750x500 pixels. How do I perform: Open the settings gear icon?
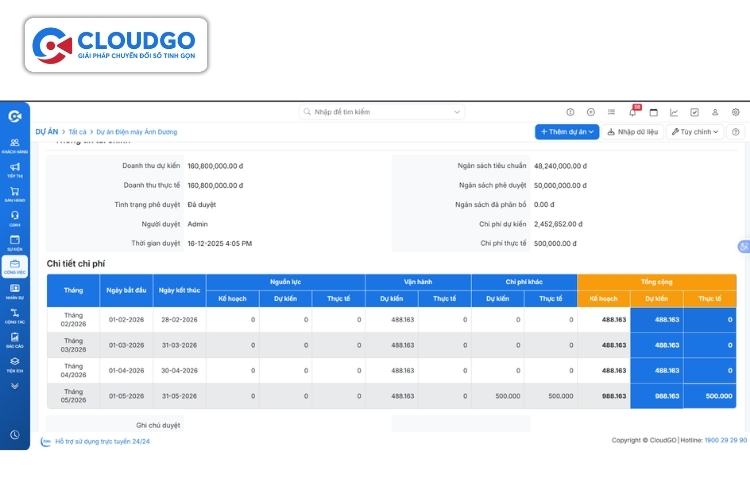tap(736, 112)
